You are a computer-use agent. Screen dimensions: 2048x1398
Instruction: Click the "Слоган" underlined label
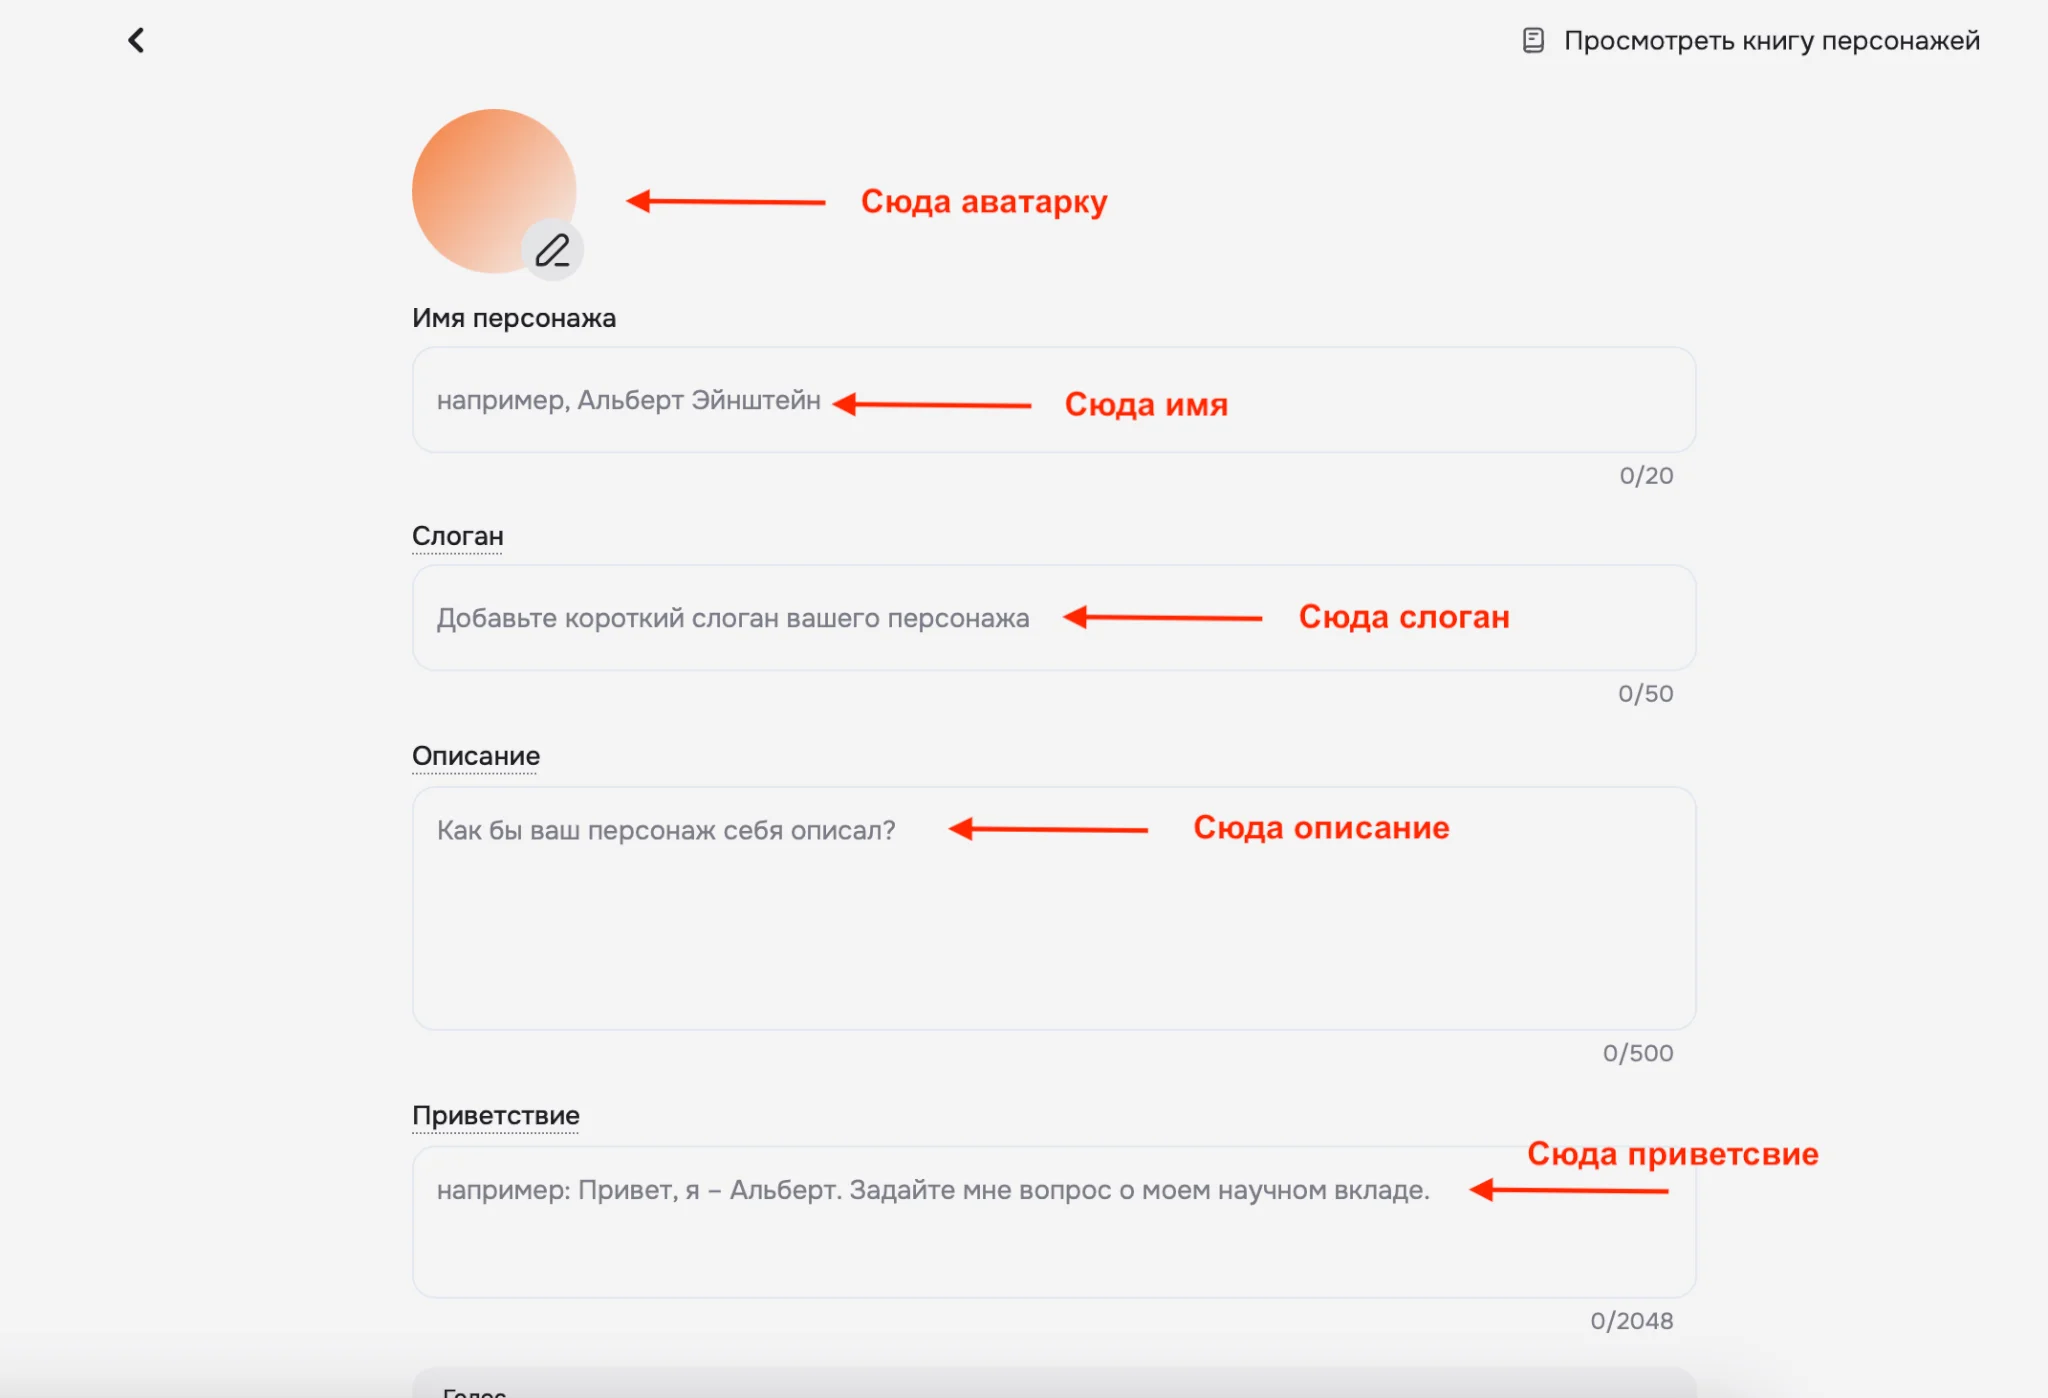click(x=458, y=536)
